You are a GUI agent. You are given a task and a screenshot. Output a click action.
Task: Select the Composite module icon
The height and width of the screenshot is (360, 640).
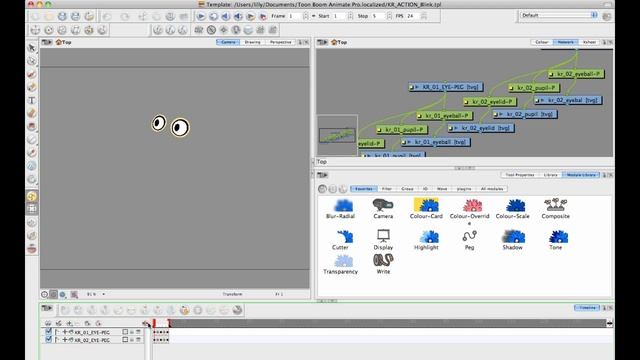point(556,205)
